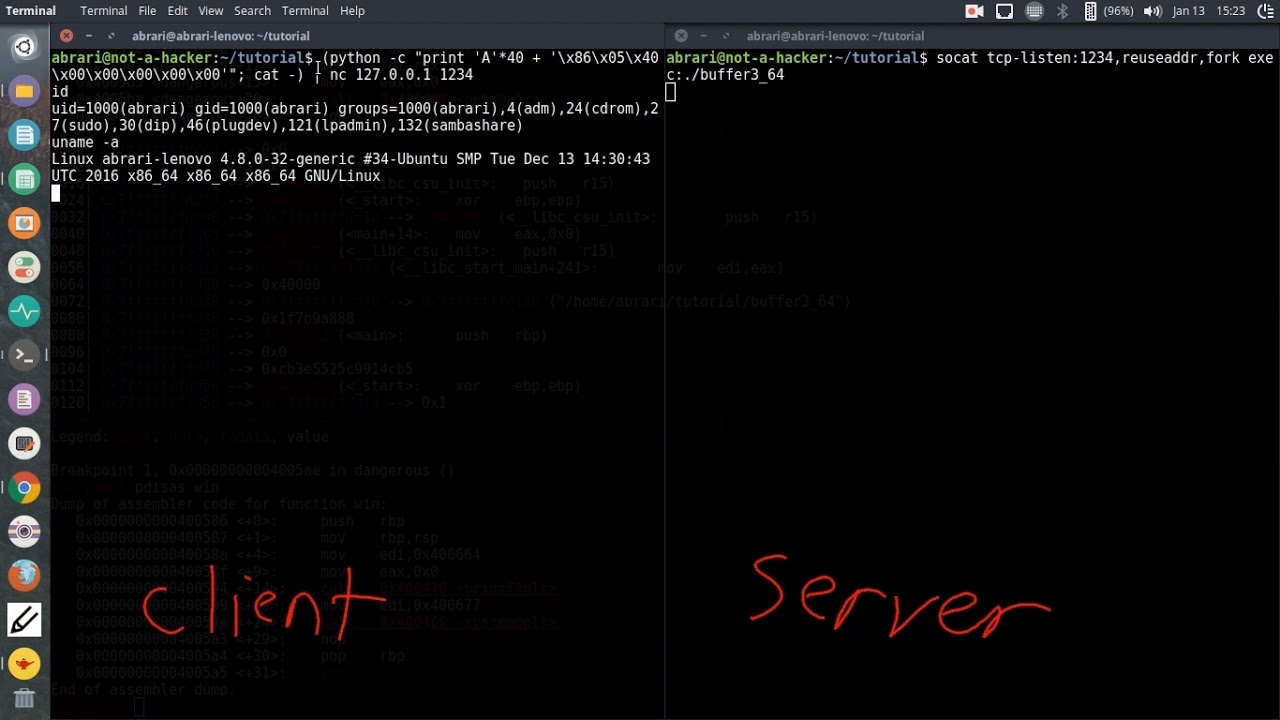Open the Bluetooth indicator menu
The image size is (1280, 720).
coord(1063,11)
